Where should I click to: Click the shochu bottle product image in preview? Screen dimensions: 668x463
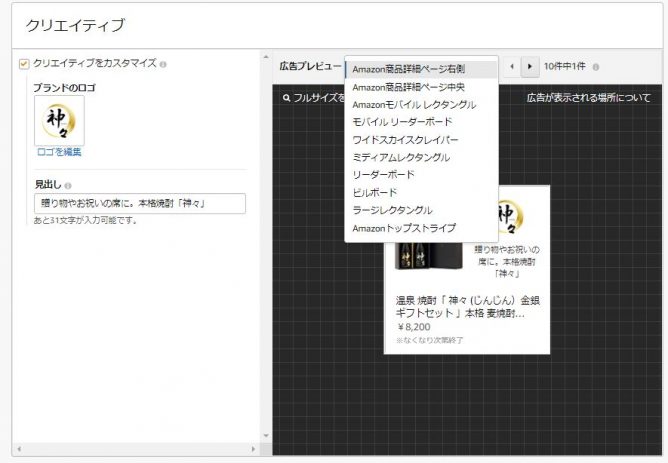429,256
